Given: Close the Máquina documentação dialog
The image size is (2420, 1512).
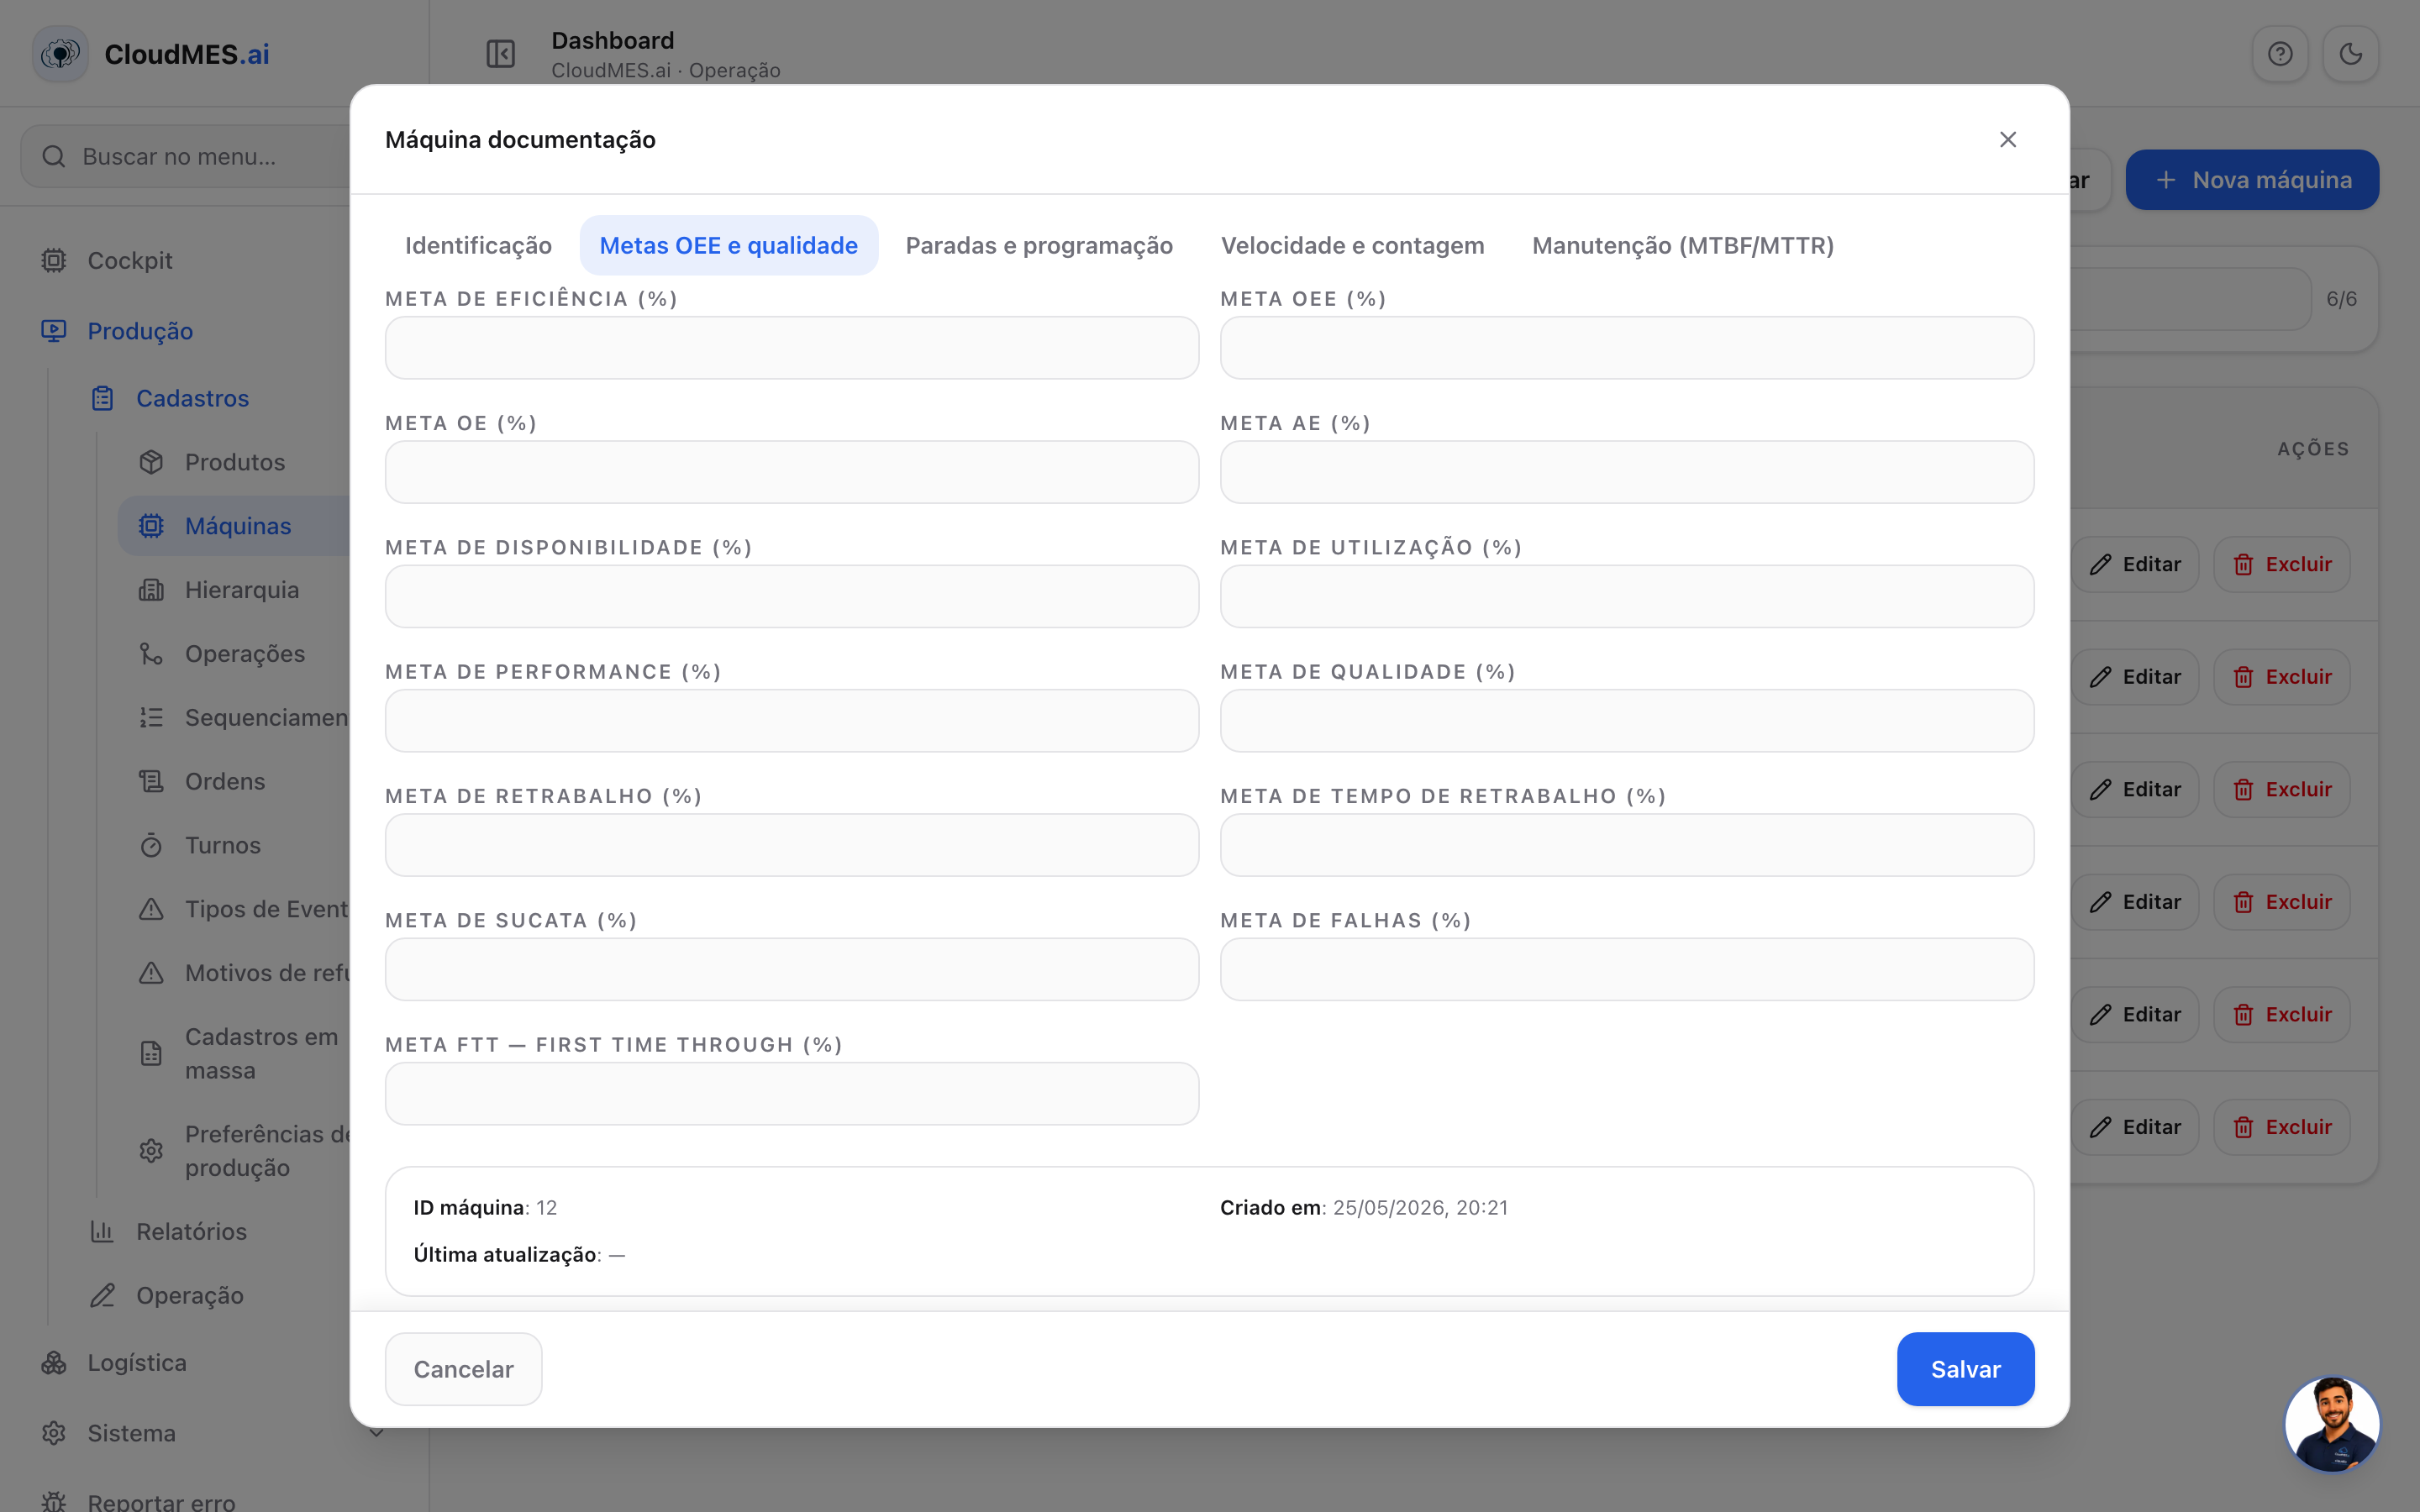Looking at the screenshot, I should pos(2007,139).
